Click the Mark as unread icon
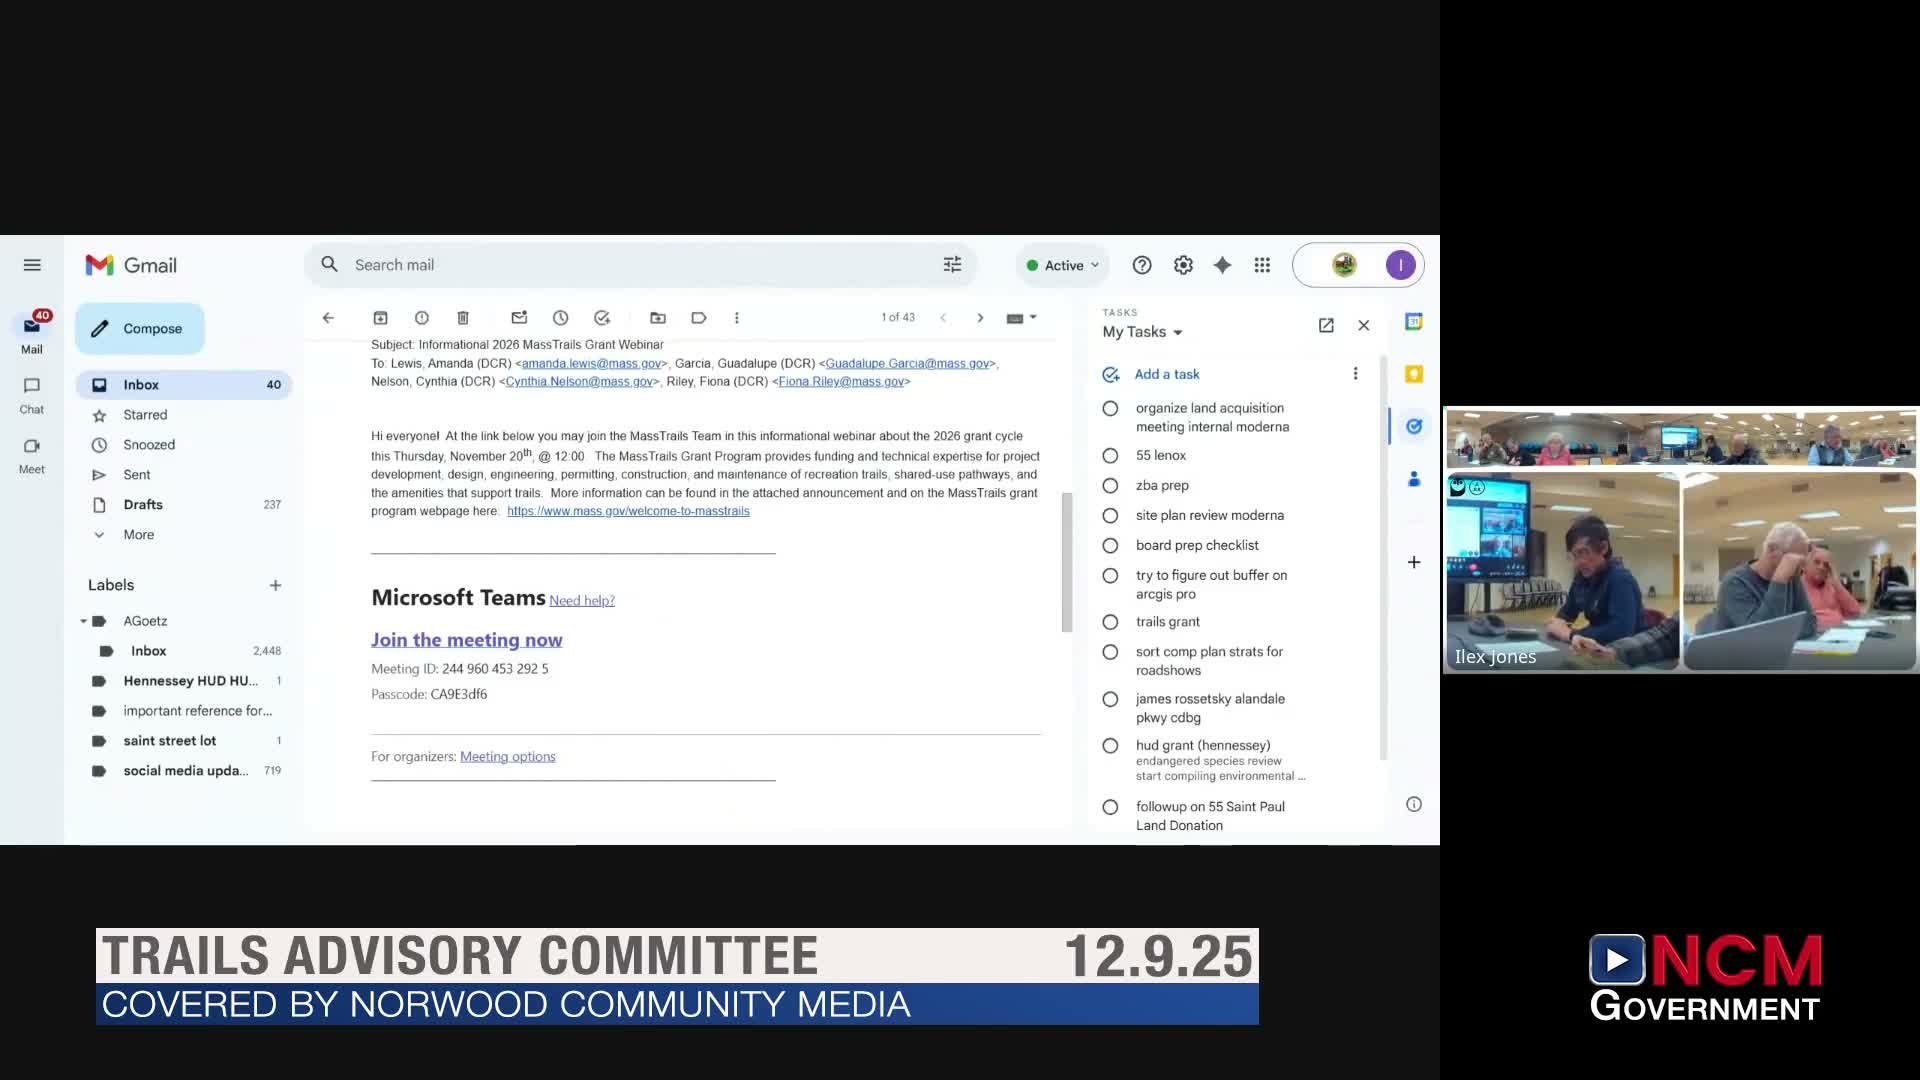Viewport: 1920px width, 1080px height. pos(519,318)
